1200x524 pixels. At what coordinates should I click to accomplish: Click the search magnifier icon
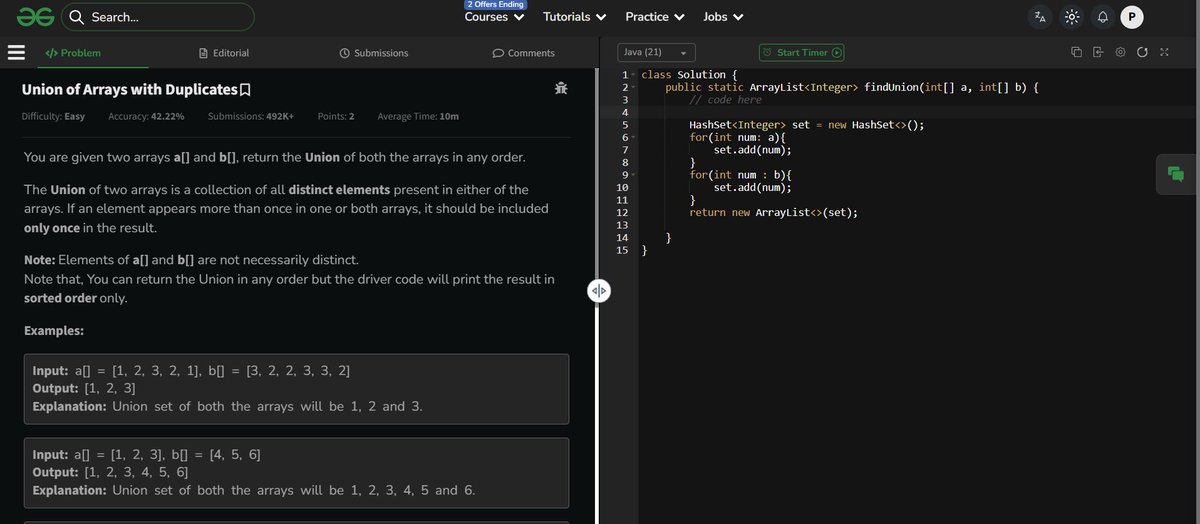(78, 17)
